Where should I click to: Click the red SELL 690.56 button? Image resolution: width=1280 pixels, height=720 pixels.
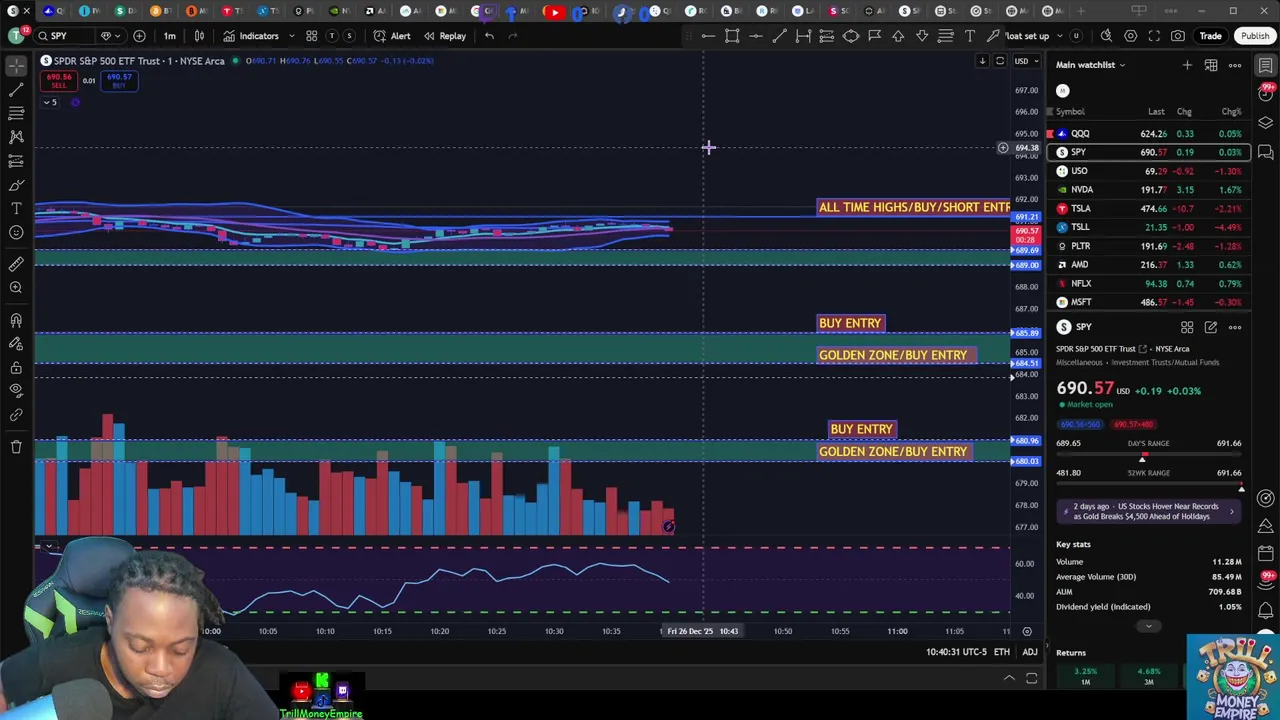(x=59, y=81)
